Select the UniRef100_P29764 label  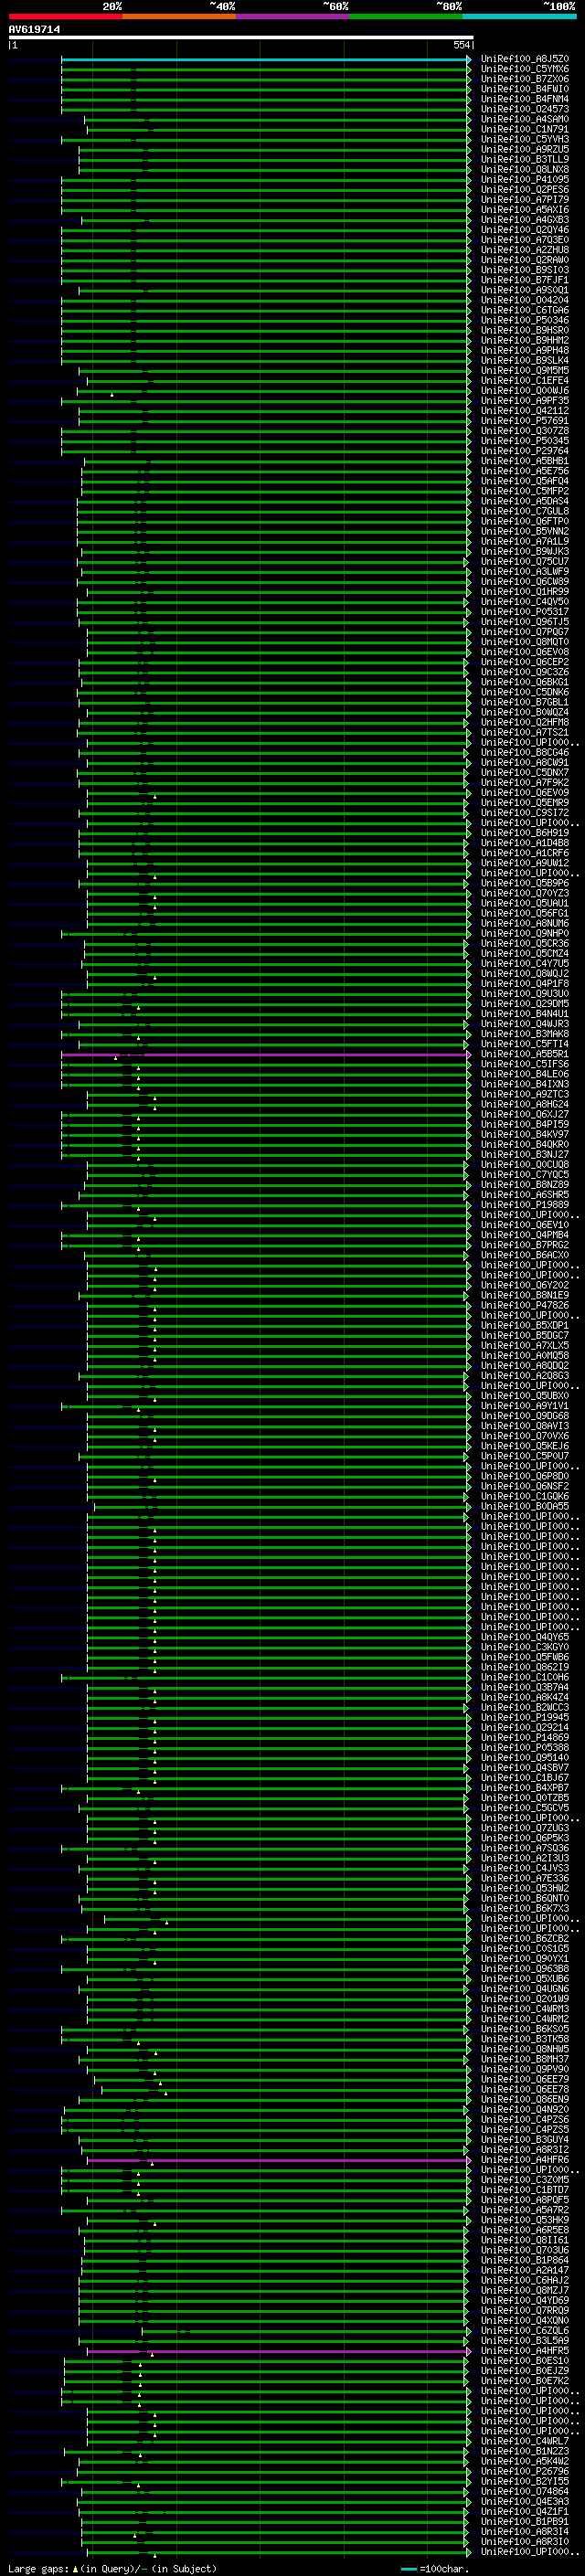click(525, 451)
